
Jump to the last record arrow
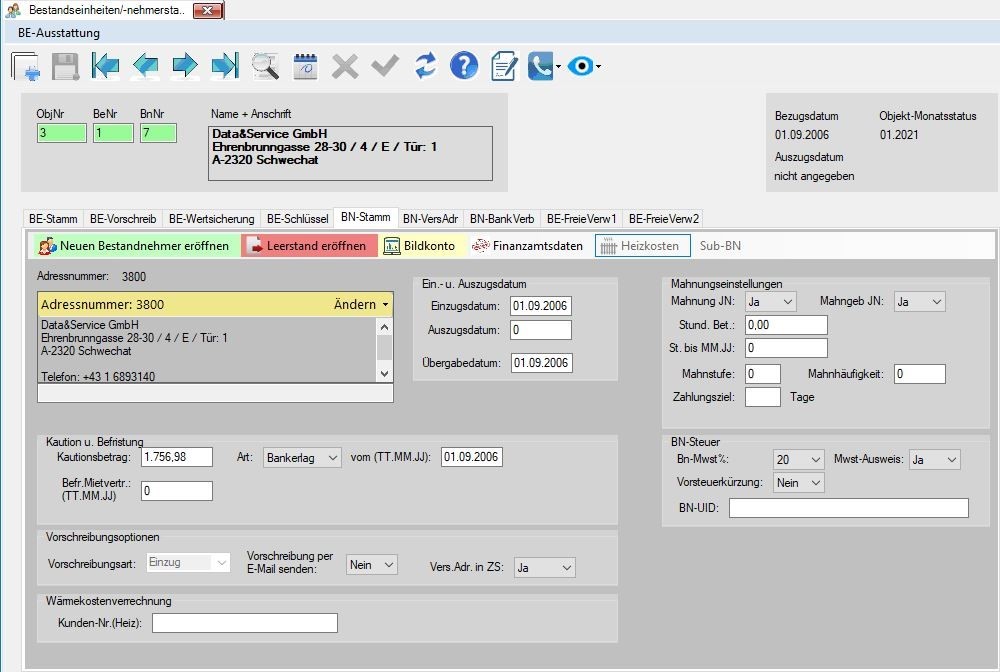coord(225,67)
